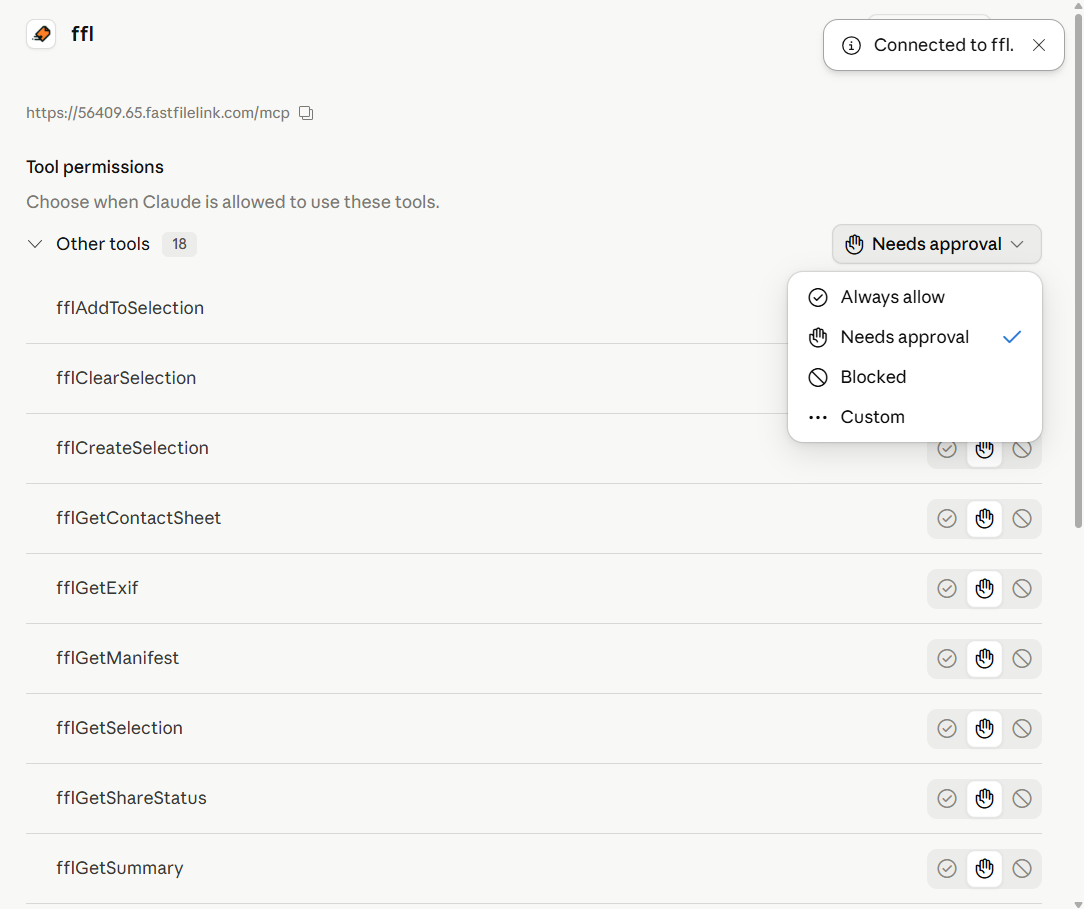
Task: Open the Needs approval dropdown
Action: (937, 244)
